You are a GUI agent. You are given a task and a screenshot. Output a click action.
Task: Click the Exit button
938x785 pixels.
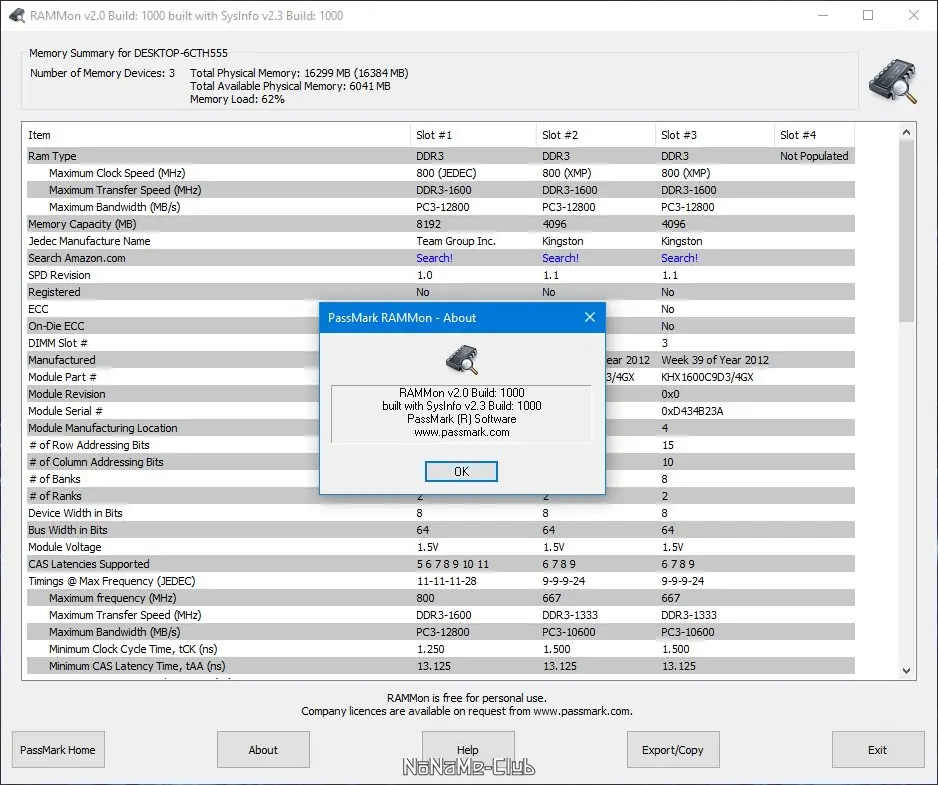click(878, 750)
